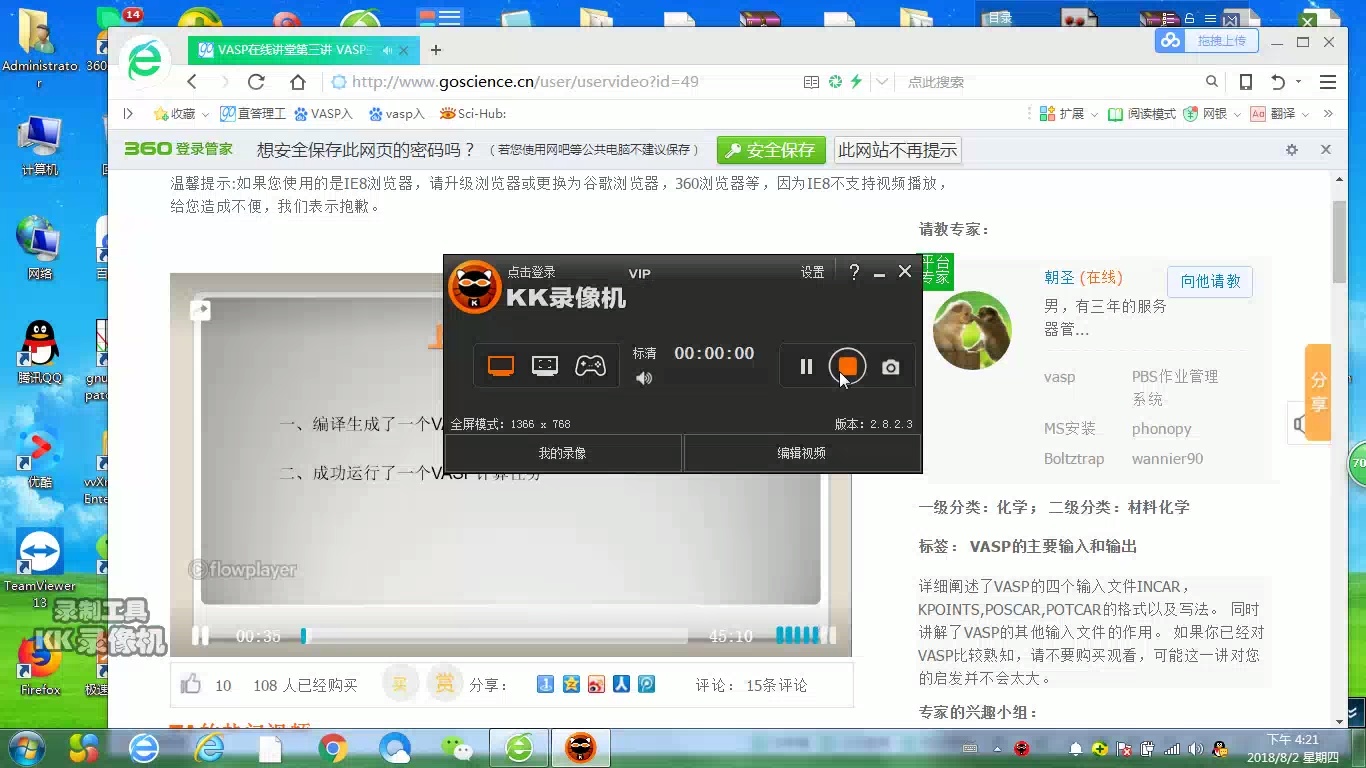Open the 翻译 translate tool
The width and height of the screenshot is (1366, 768).
[x=1281, y=113]
